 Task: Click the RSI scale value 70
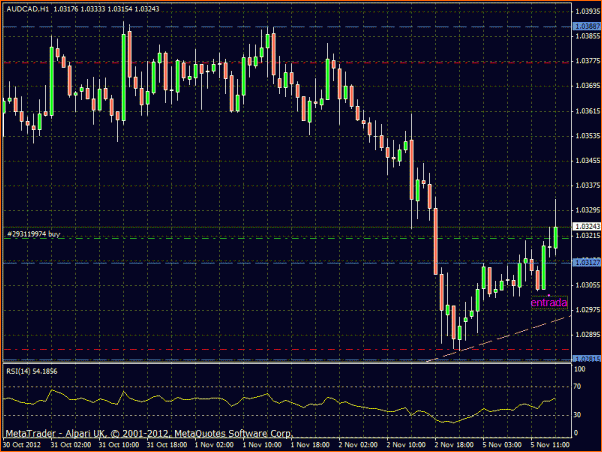click(577, 387)
